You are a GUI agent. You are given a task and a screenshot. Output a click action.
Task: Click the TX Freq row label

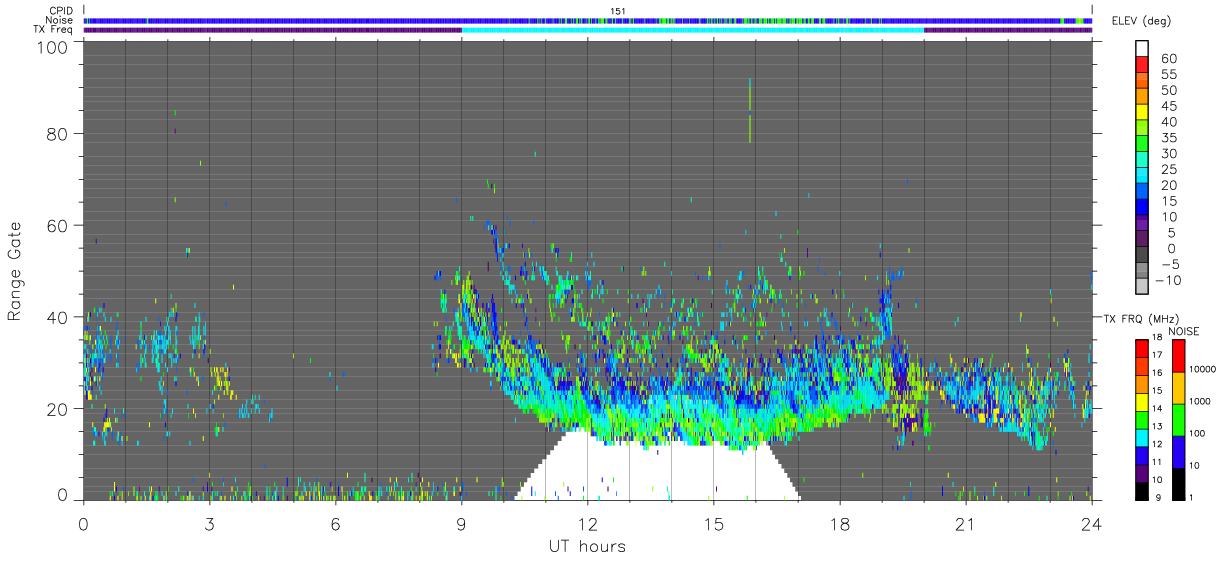53,29
